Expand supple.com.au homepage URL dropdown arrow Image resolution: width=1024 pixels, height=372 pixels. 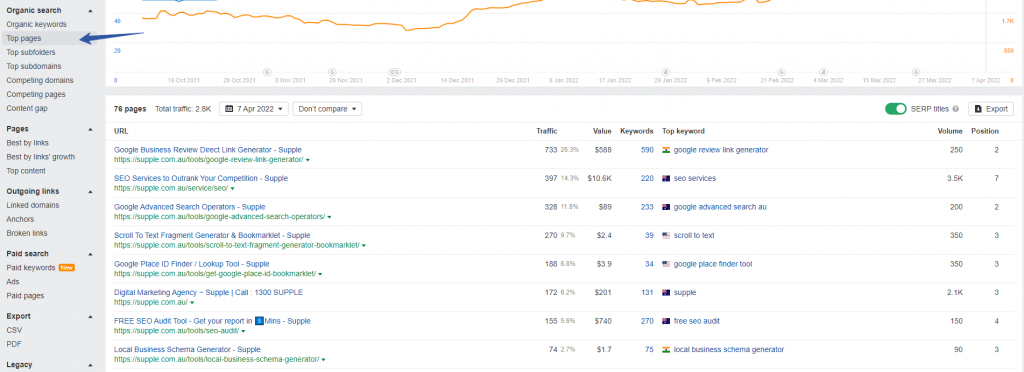192,303
